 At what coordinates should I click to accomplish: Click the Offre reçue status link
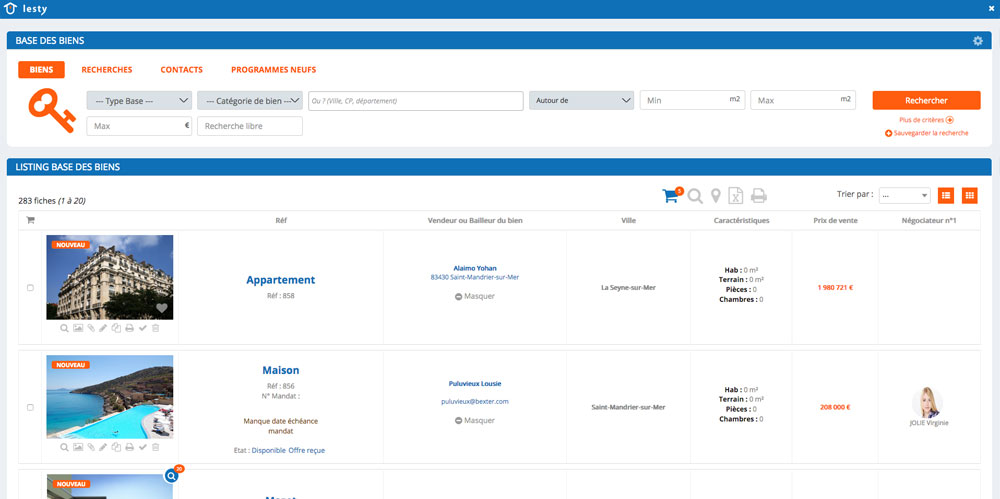click(x=307, y=450)
